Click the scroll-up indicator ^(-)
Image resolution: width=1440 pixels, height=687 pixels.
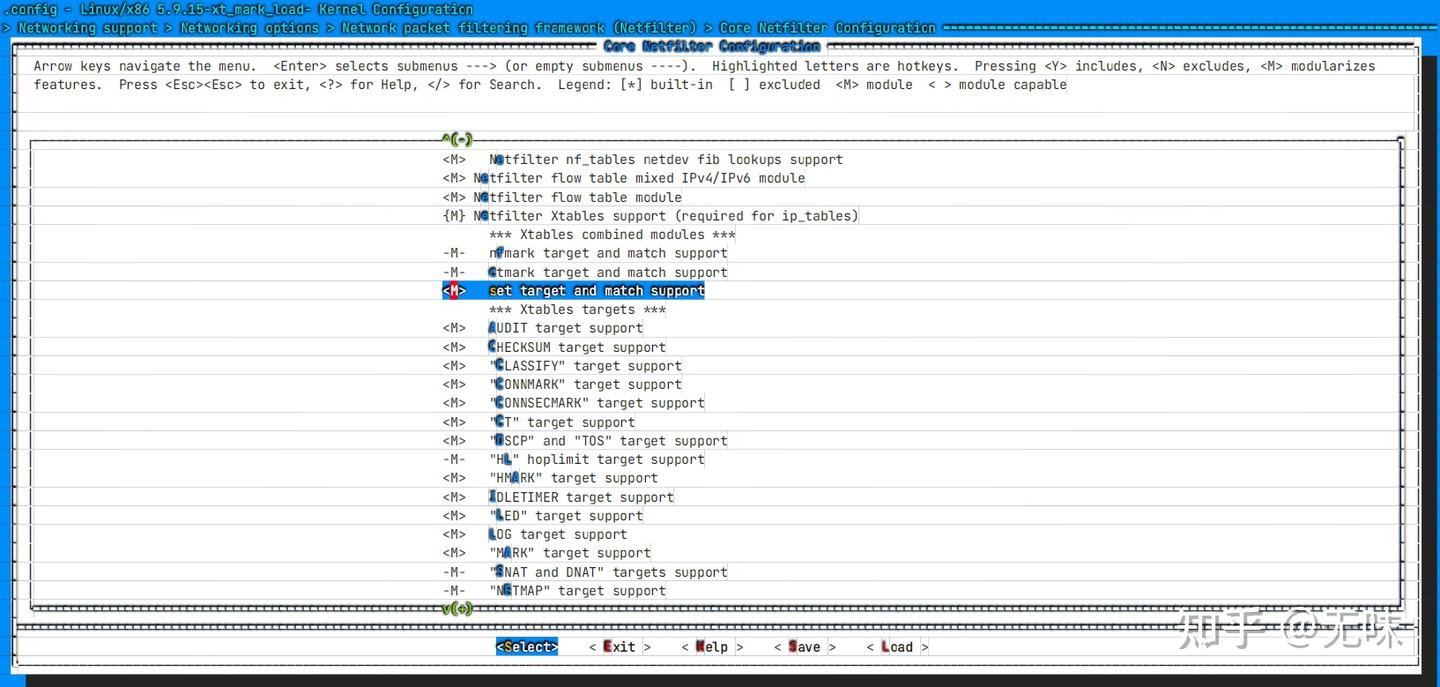tap(457, 139)
